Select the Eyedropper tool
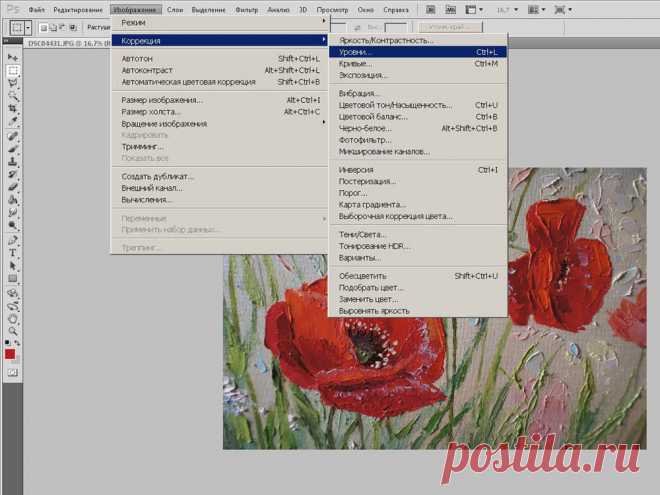Screen dimensions: 660x495 point(13,121)
